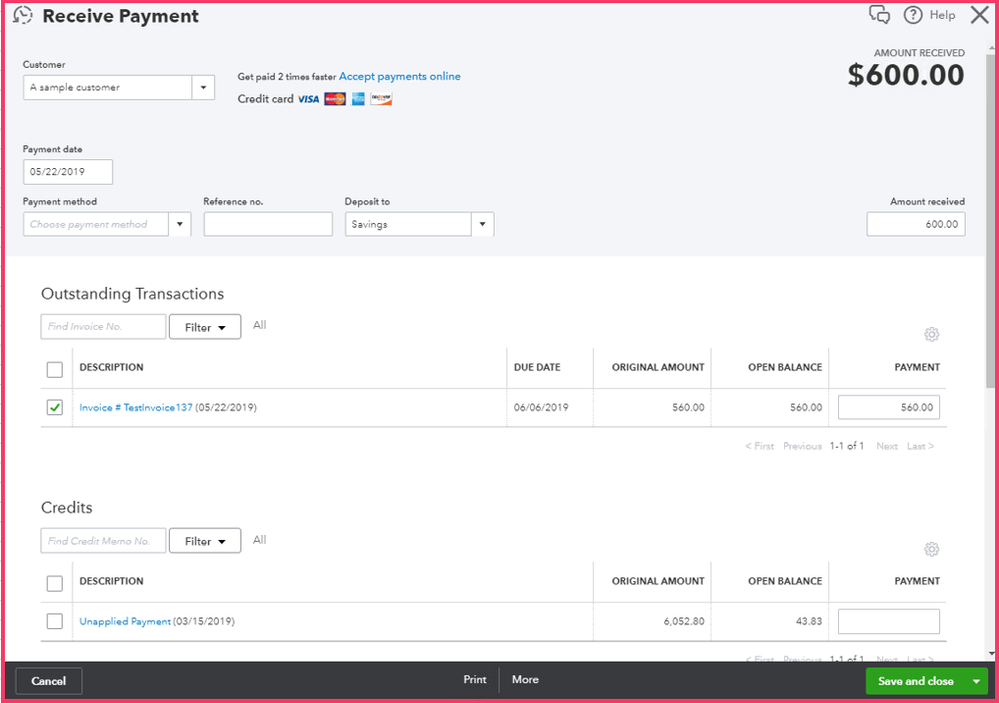The height and width of the screenshot is (703, 999).
Task: Click the Find Invoice No. search field
Action: pos(103,326)
